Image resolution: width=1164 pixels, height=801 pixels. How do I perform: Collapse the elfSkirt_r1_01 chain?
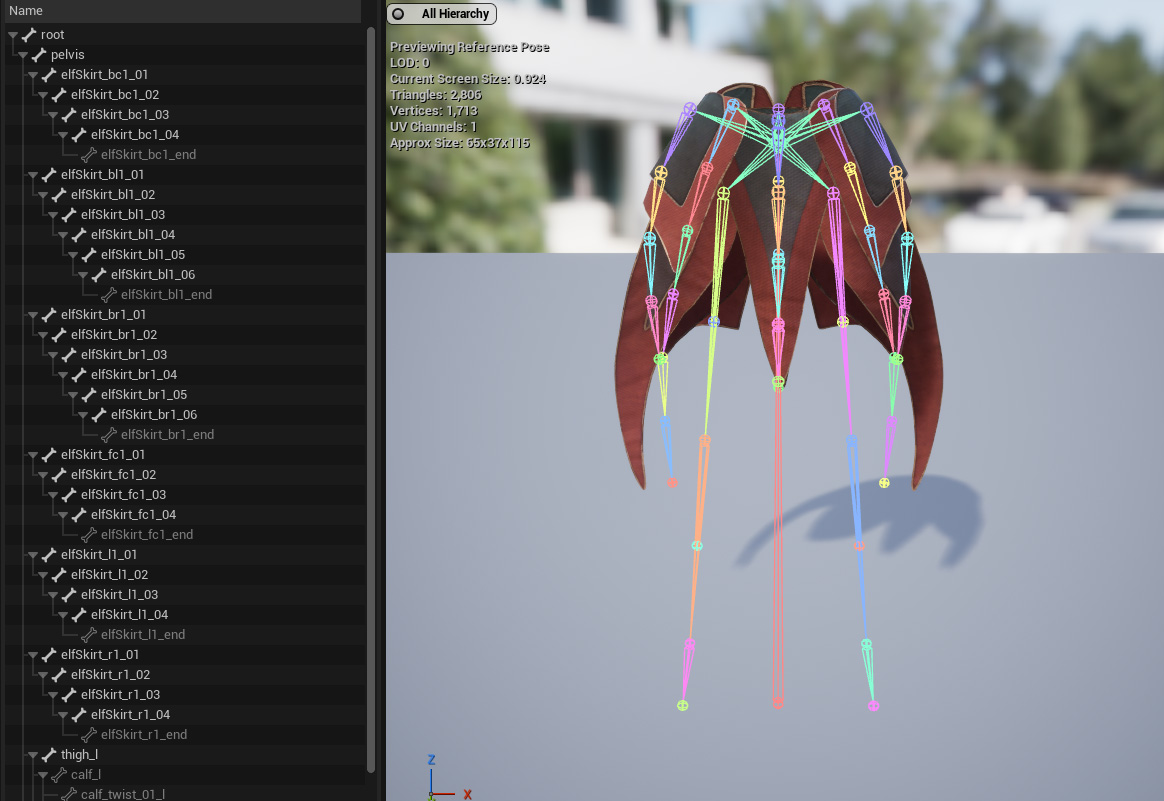pos(33,655)
